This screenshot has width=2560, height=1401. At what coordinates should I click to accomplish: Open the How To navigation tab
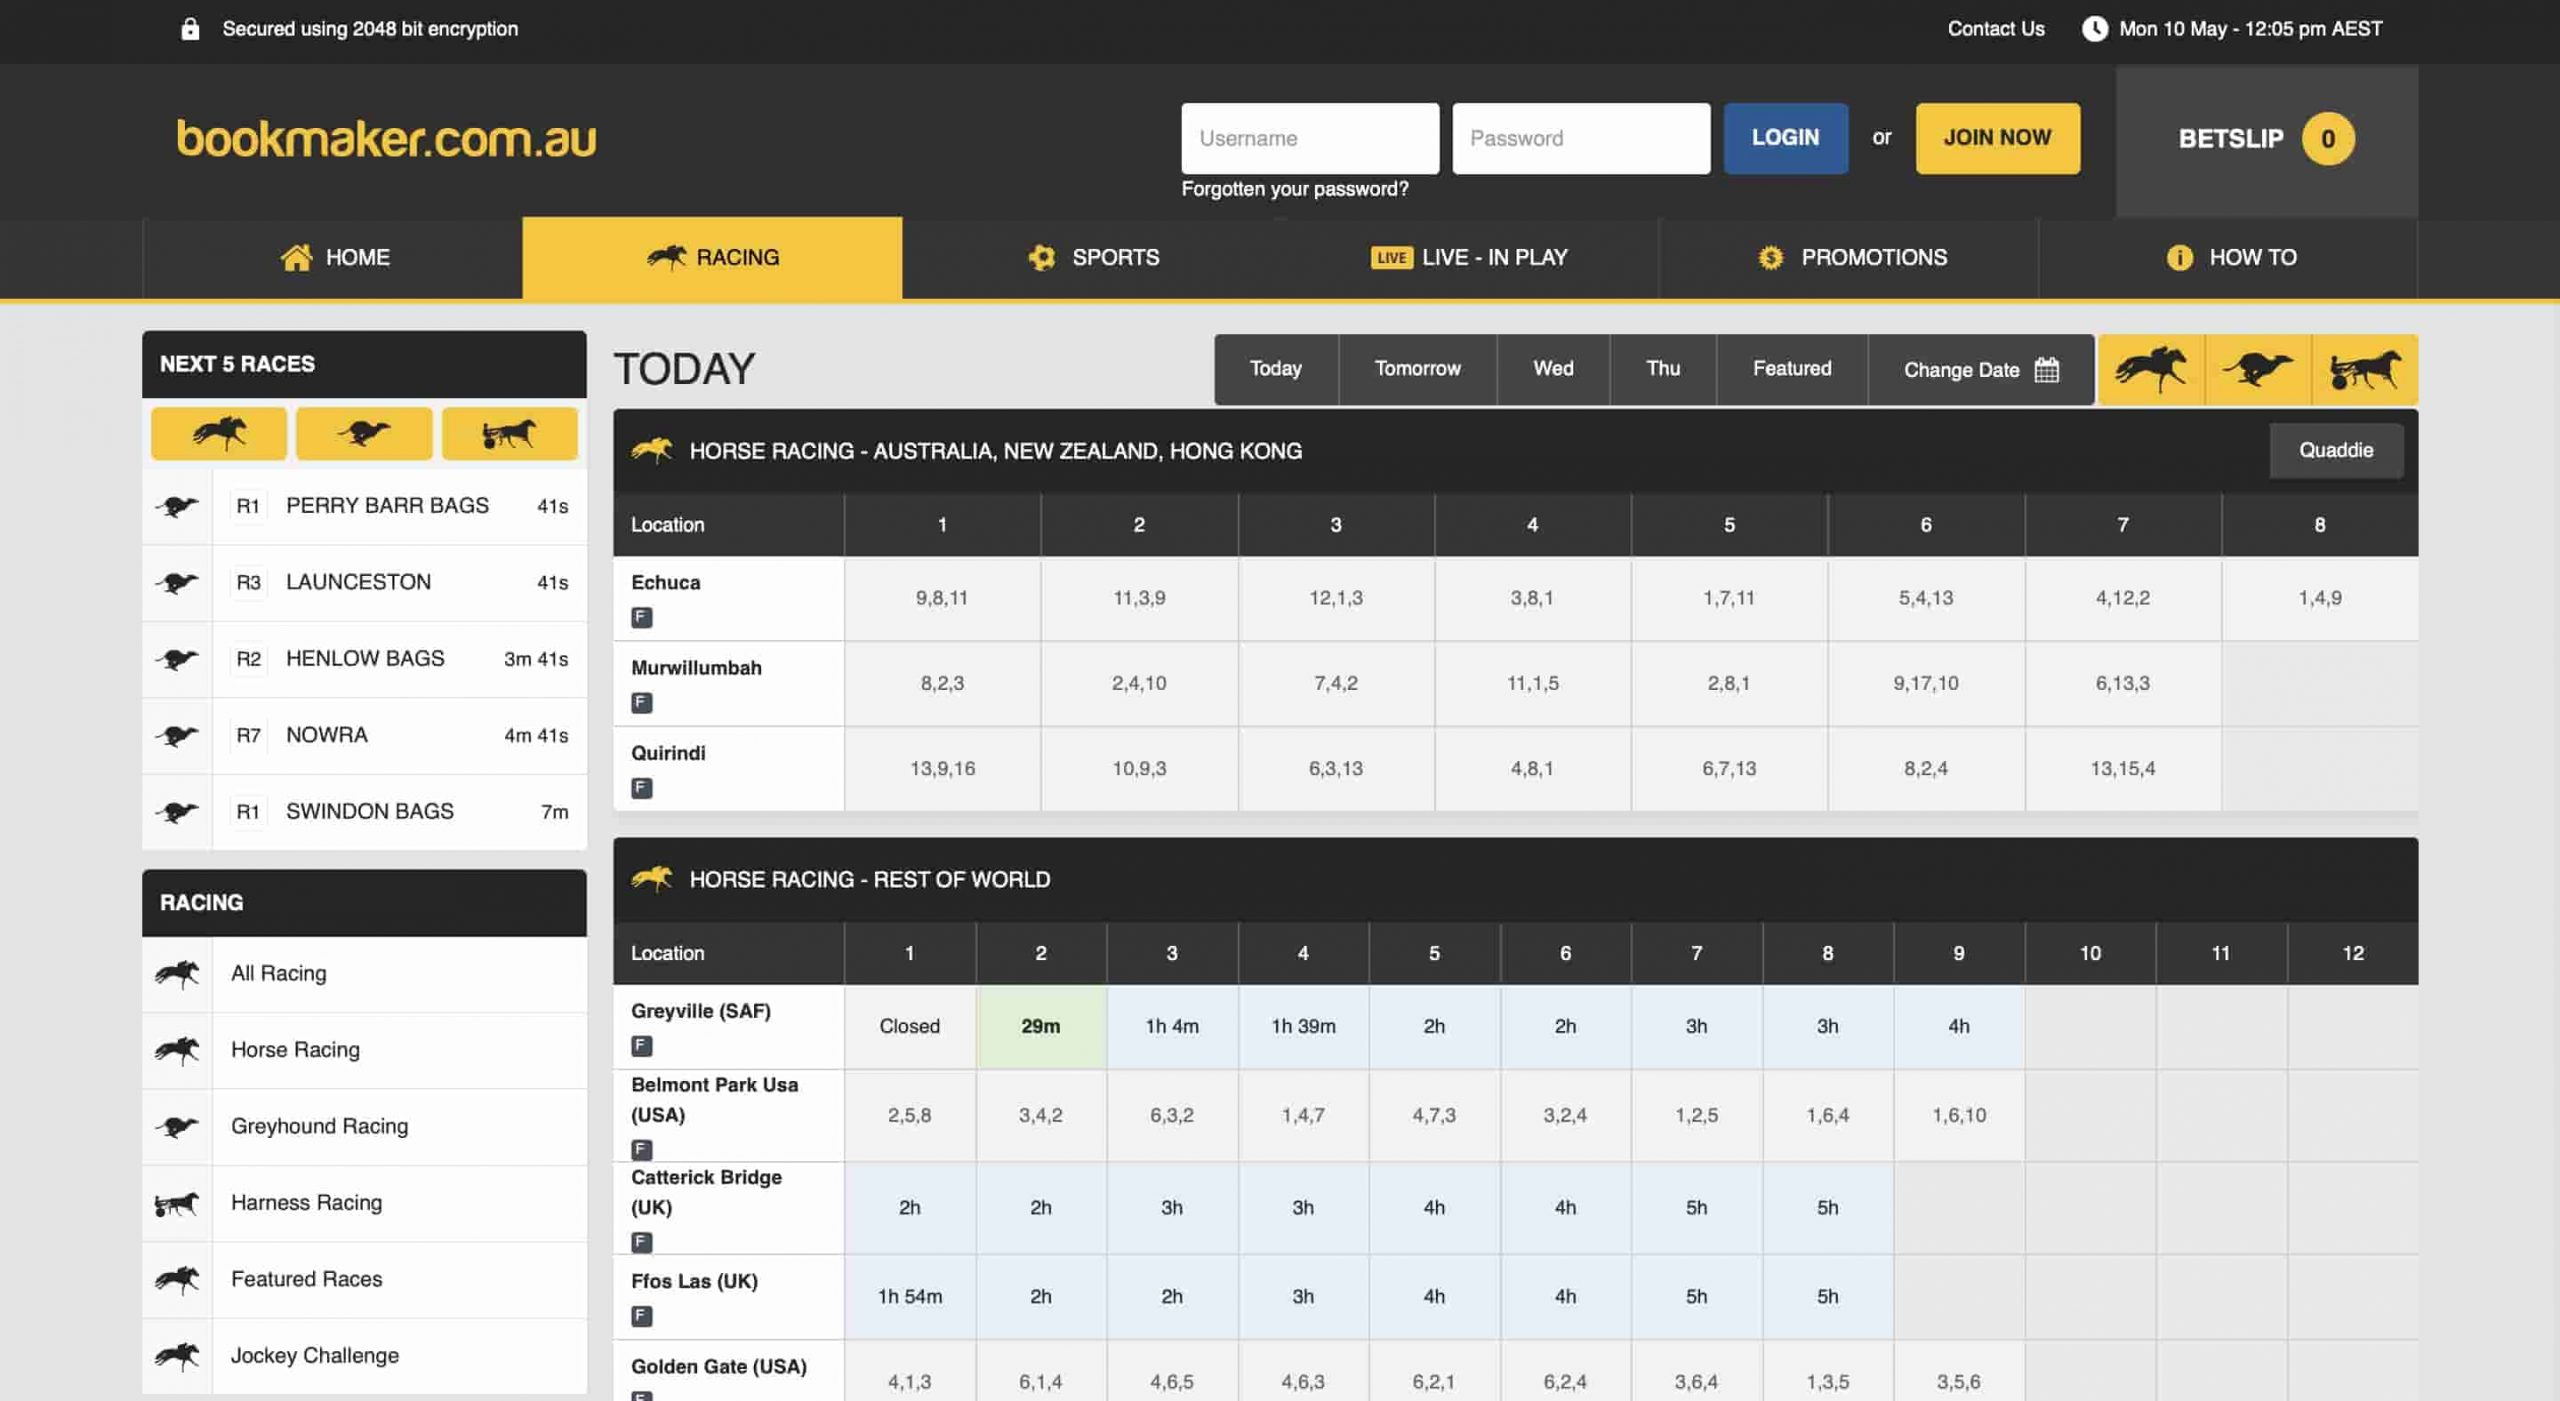[2228, 257]
